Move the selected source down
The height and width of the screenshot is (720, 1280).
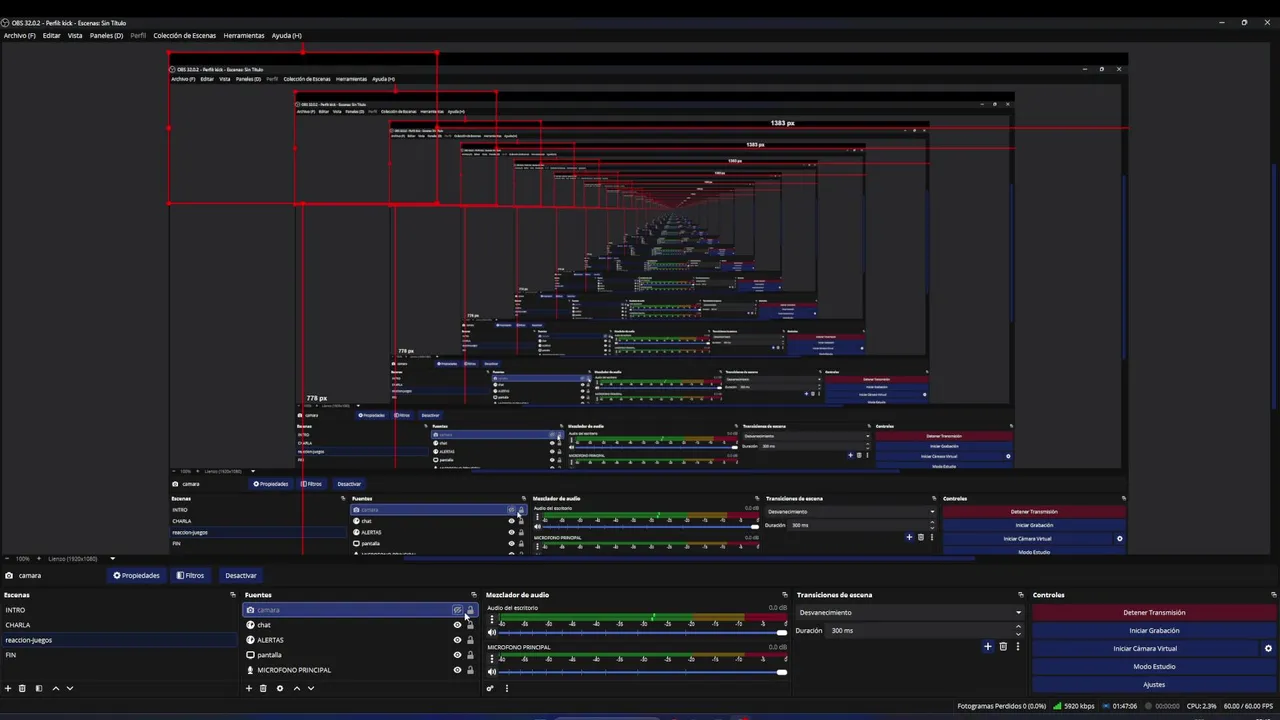311,688
